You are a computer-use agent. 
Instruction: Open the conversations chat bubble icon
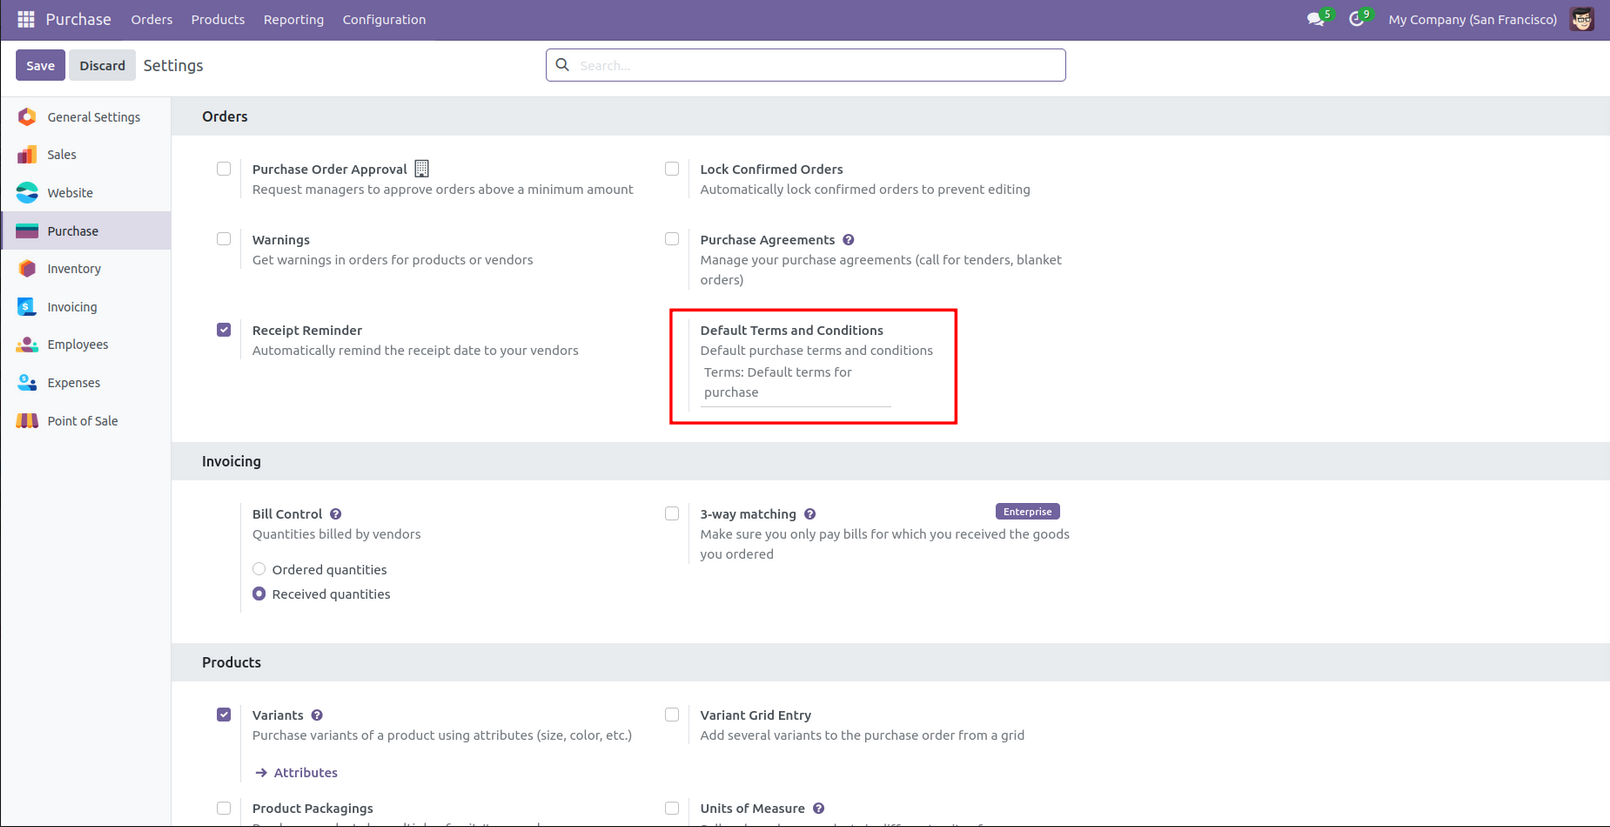click(x=1315, y=19)
